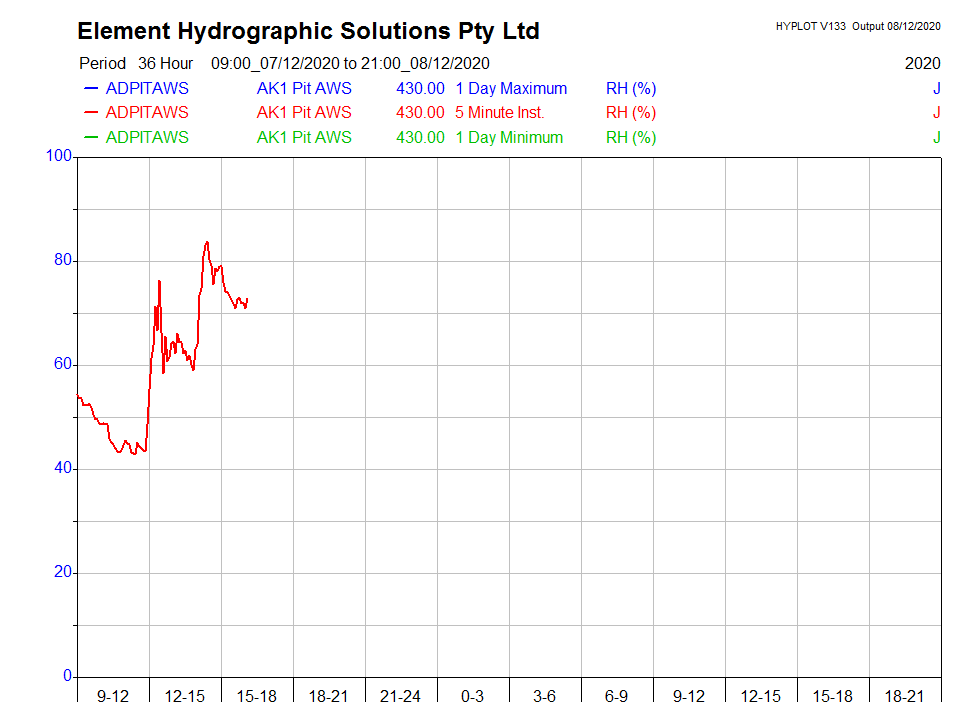The width and height of the screenshot is (968, 726).
Task: Click the "1 Day Minimum" legend text
Action: pyautogui.click(x=509, y=138)
